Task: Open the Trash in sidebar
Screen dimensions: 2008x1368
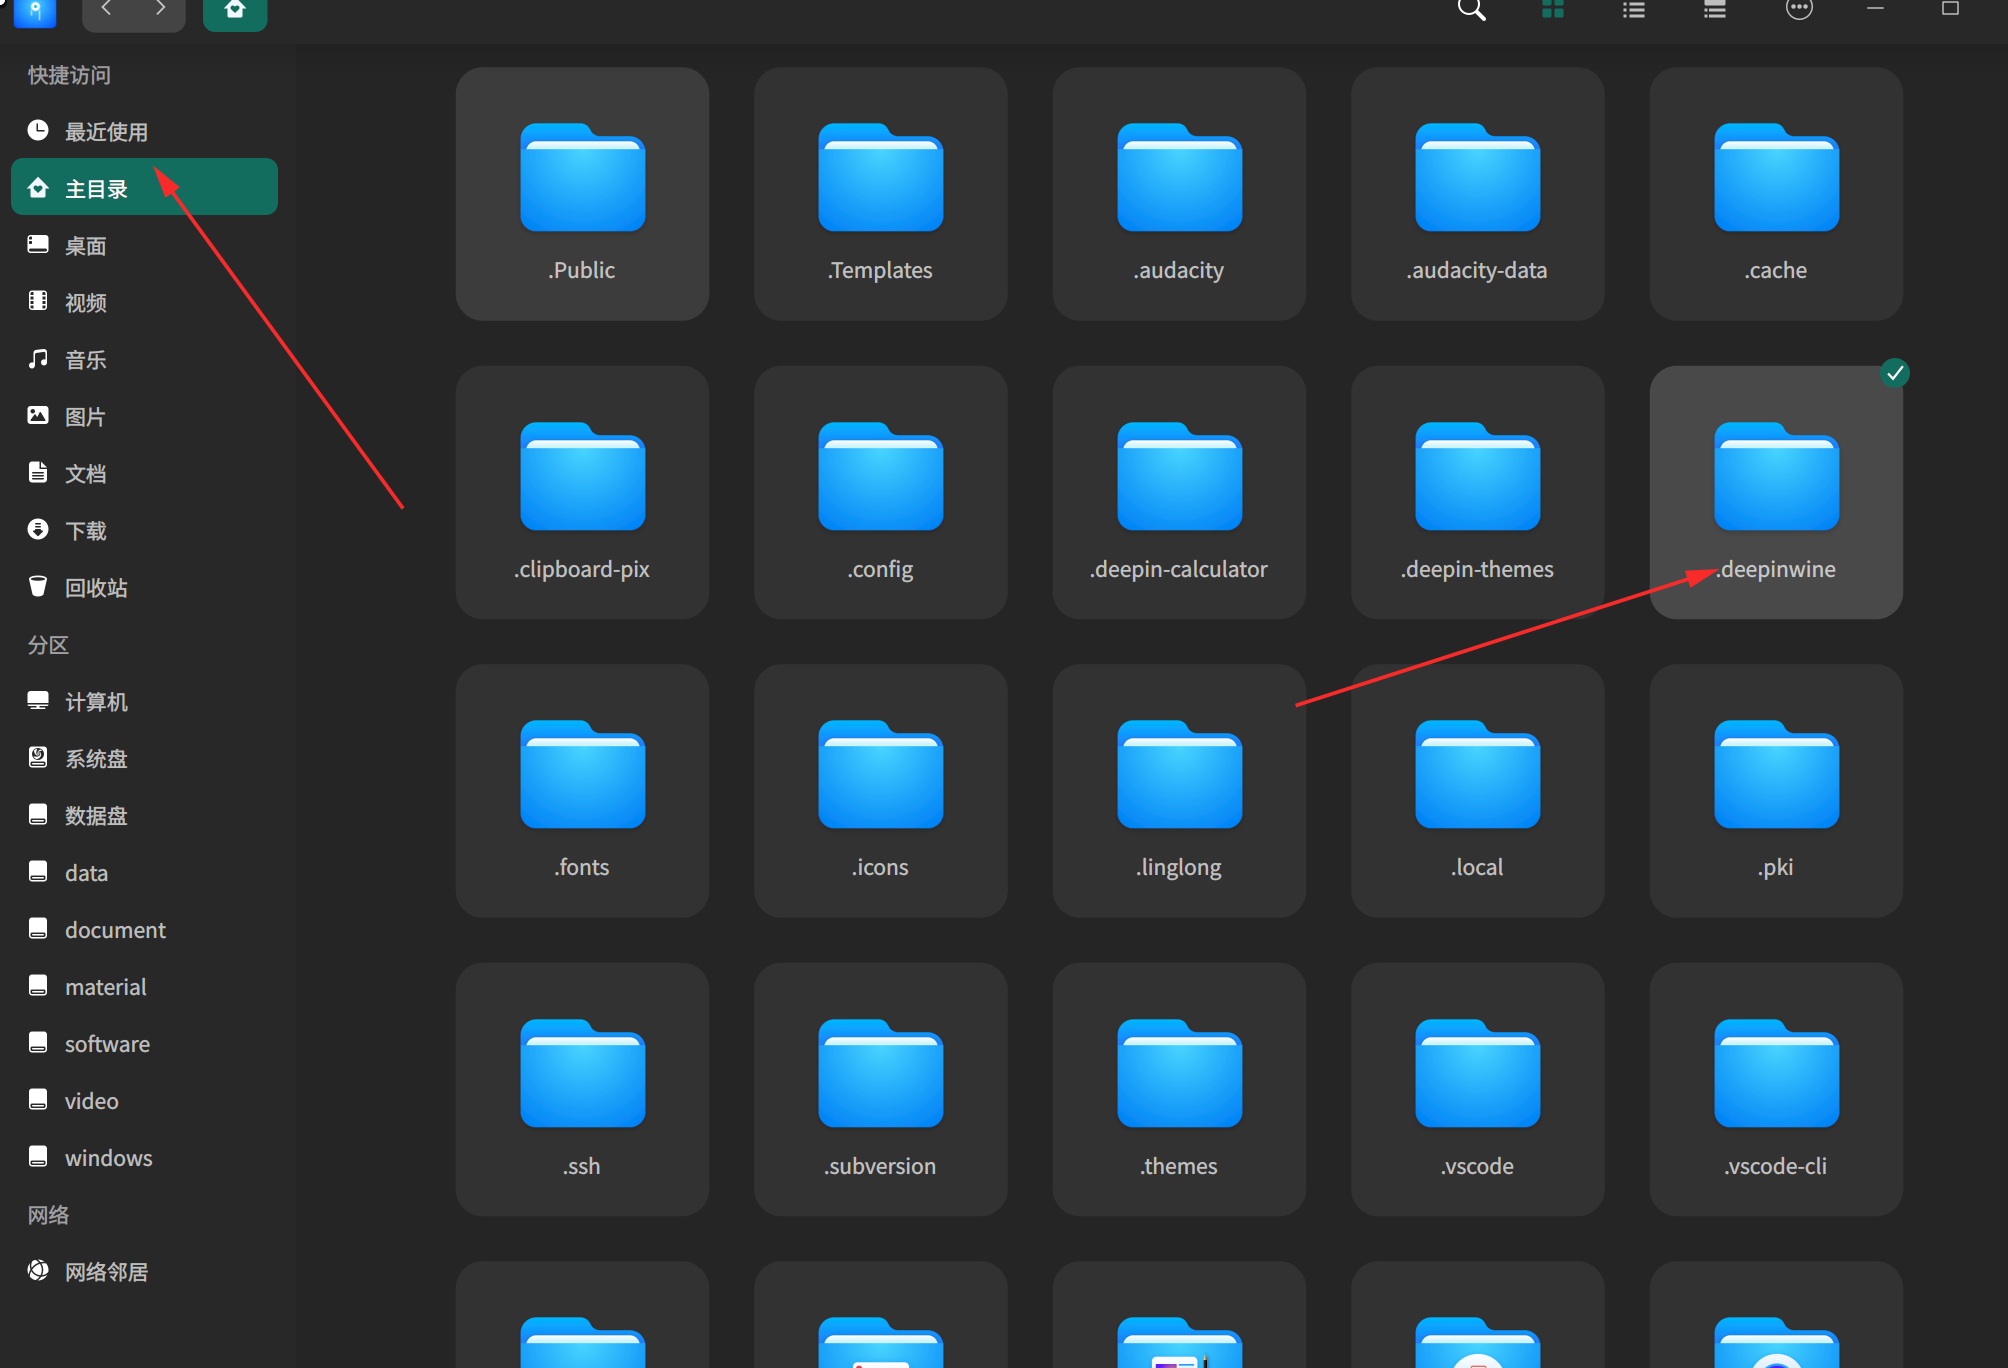Action: click(95, 588)
